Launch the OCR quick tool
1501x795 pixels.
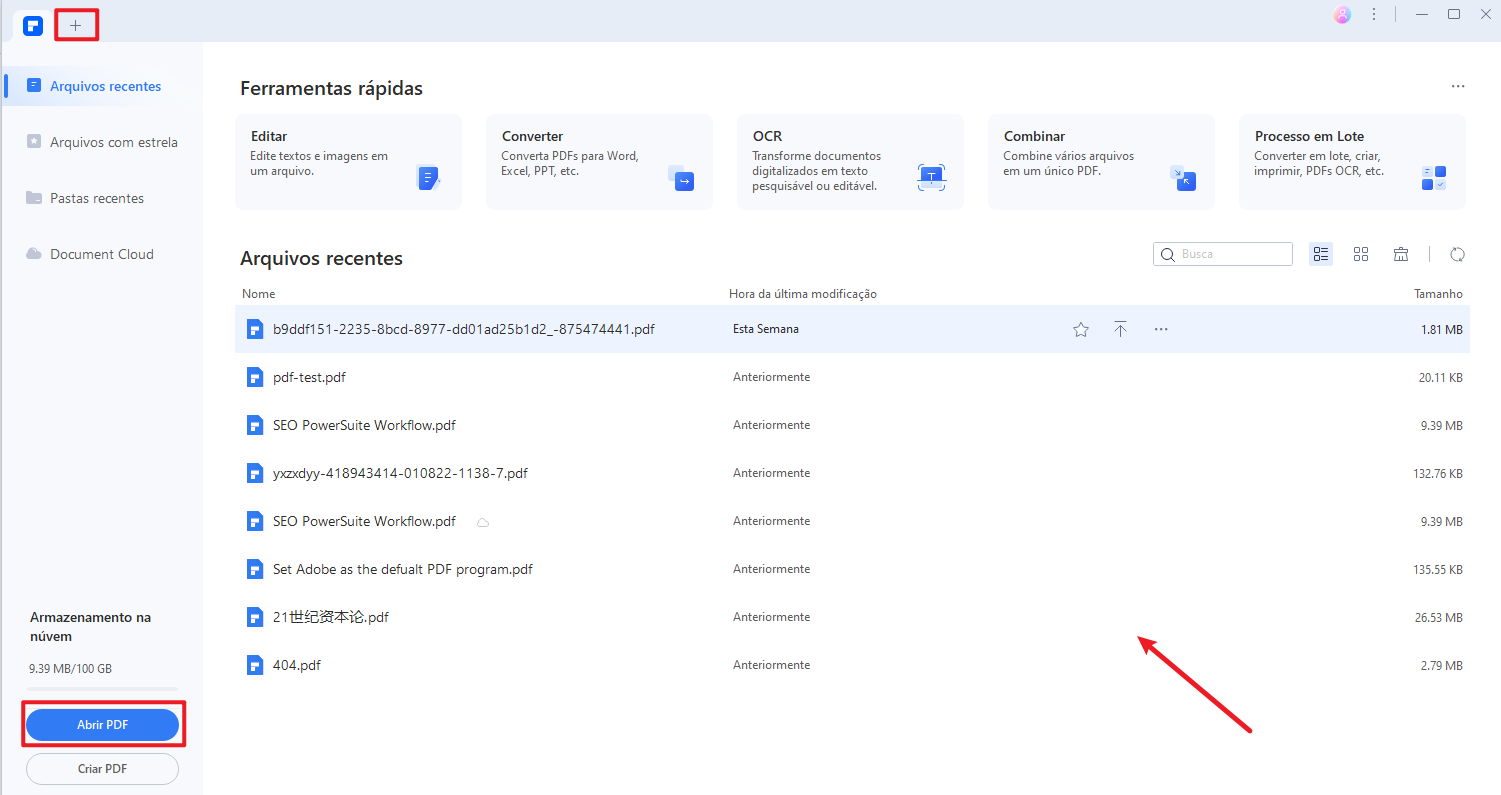[849, 161]
